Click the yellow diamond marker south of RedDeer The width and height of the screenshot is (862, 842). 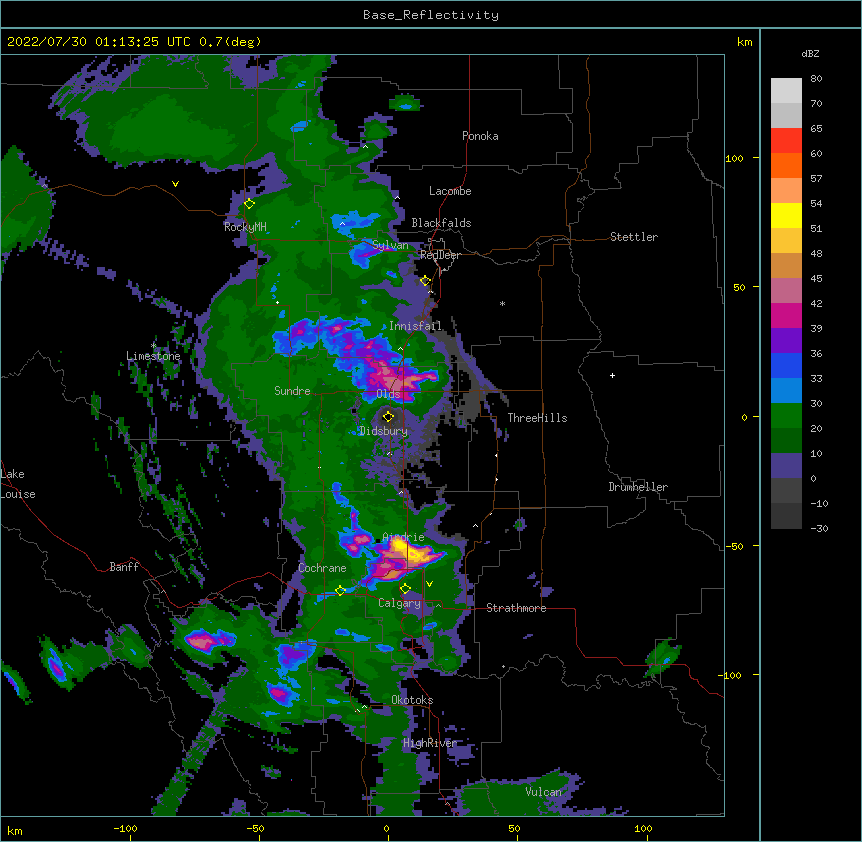(x=425, y=281)
